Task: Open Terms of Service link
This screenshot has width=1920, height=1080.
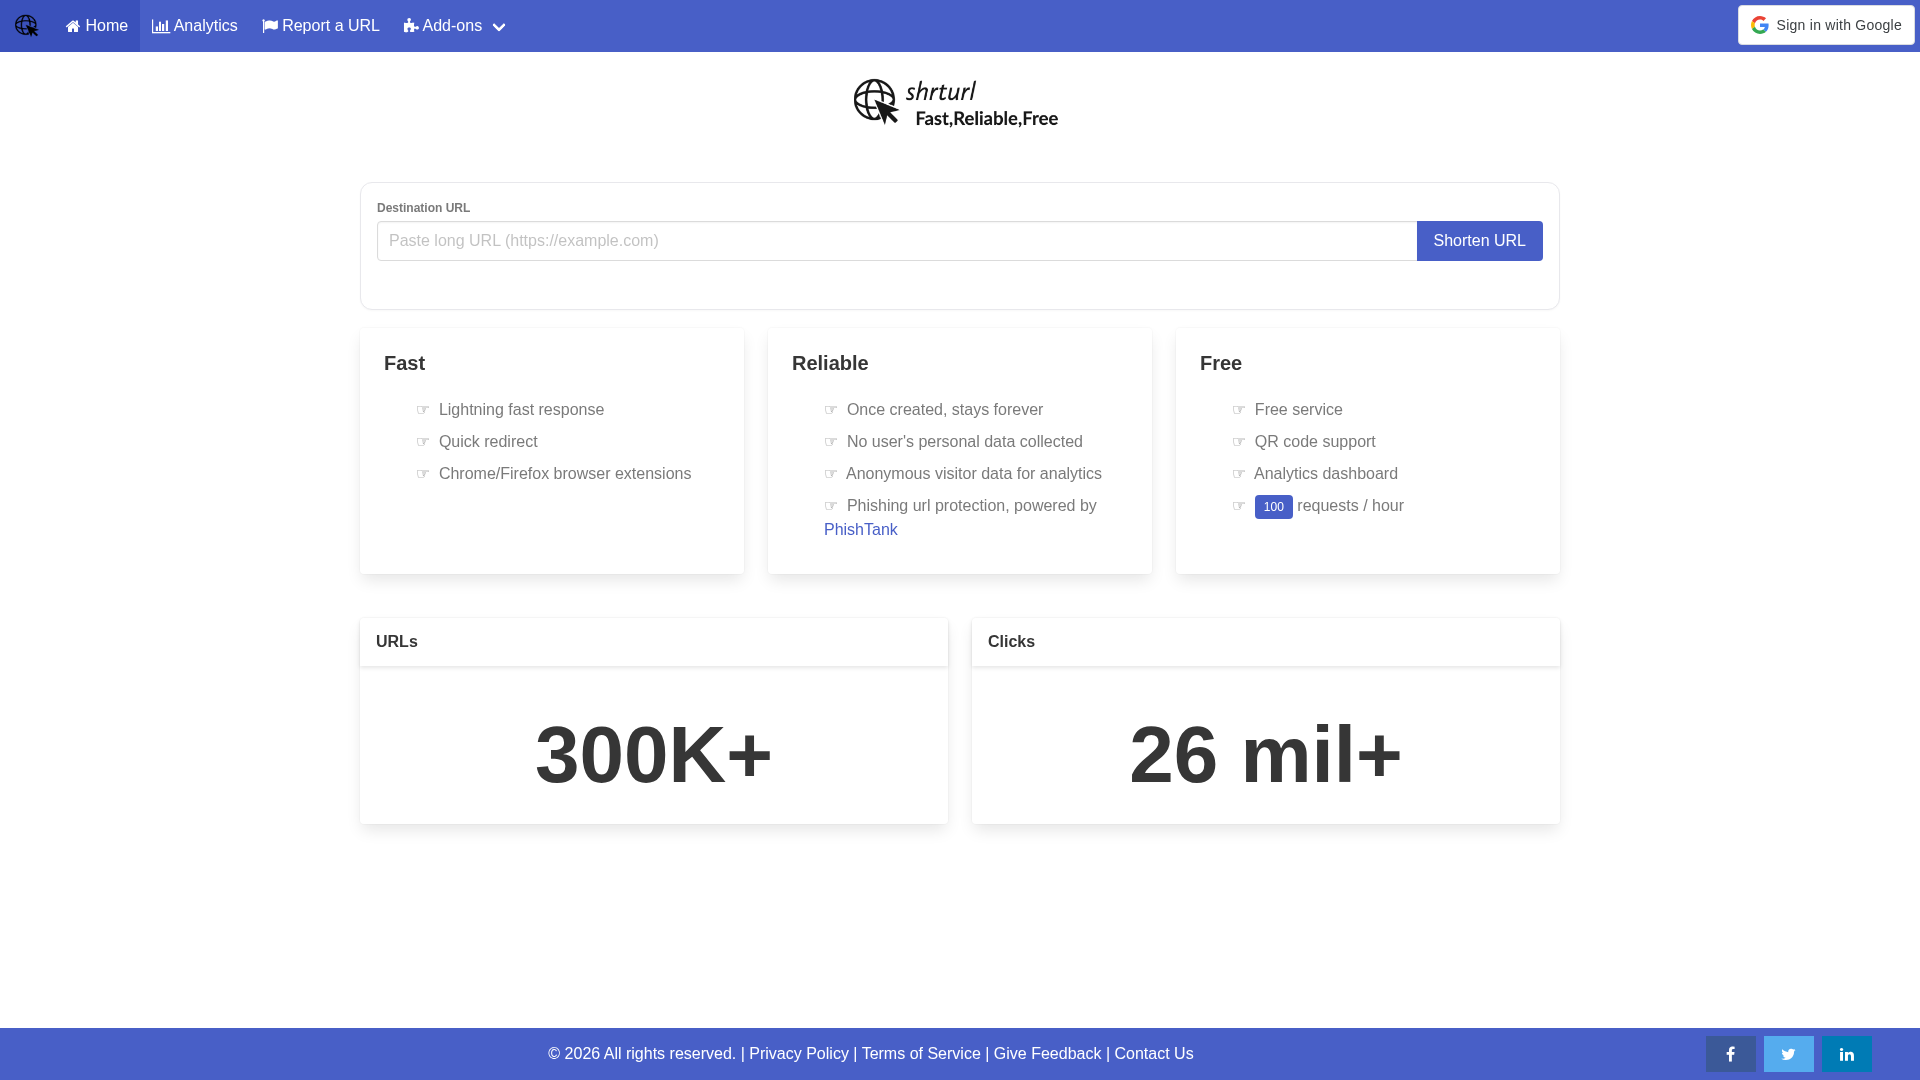Action: coord(921,1054)
